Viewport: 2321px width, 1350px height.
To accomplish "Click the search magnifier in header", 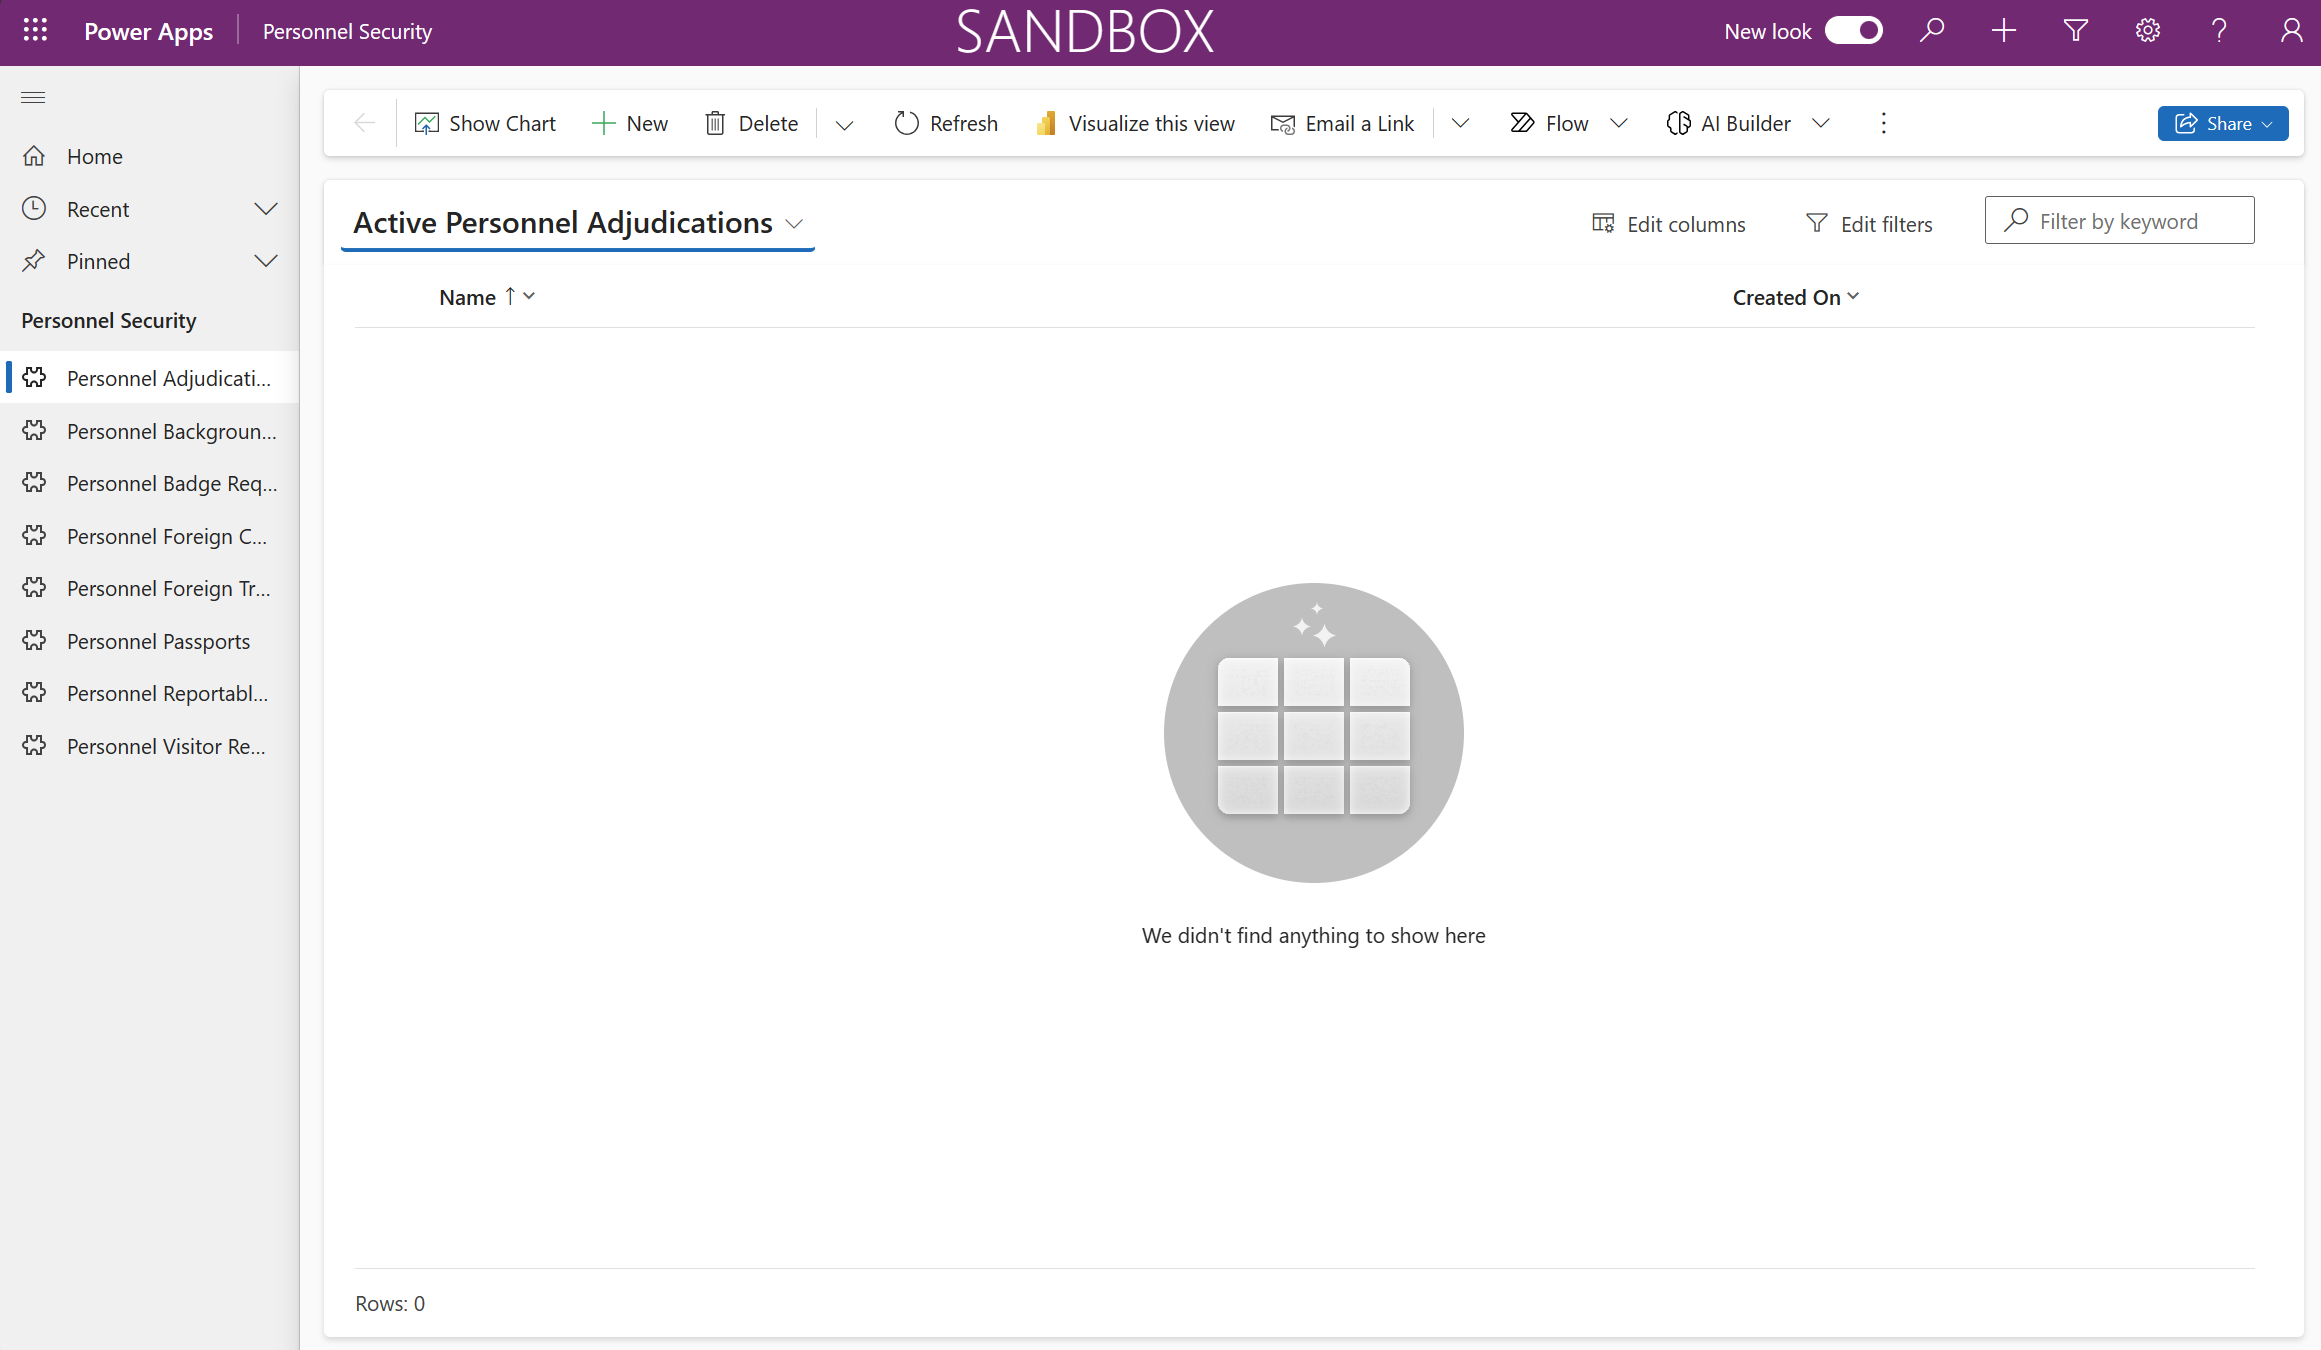I will (1932, 31).
